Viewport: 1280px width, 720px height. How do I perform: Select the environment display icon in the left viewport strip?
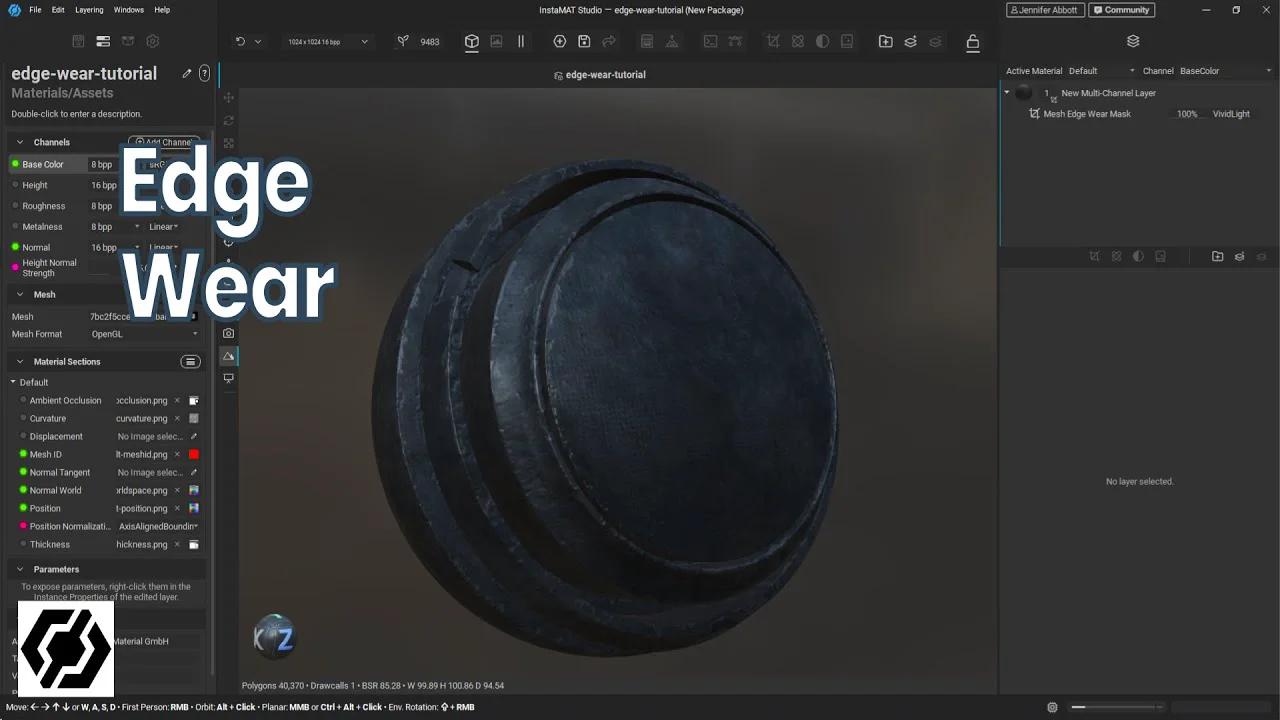click(228, 356)
